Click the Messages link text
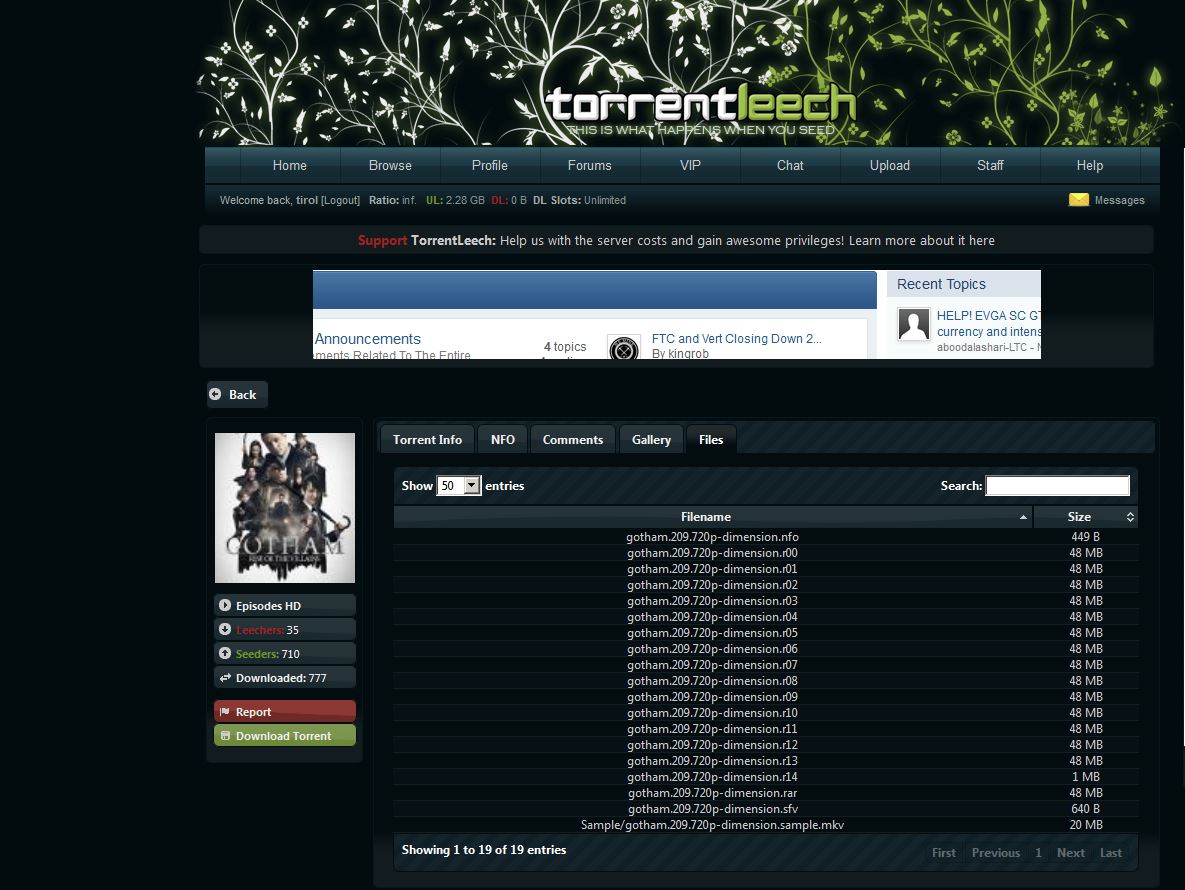The height and width of the screenshot is (890, 1185). point(1119,200)
